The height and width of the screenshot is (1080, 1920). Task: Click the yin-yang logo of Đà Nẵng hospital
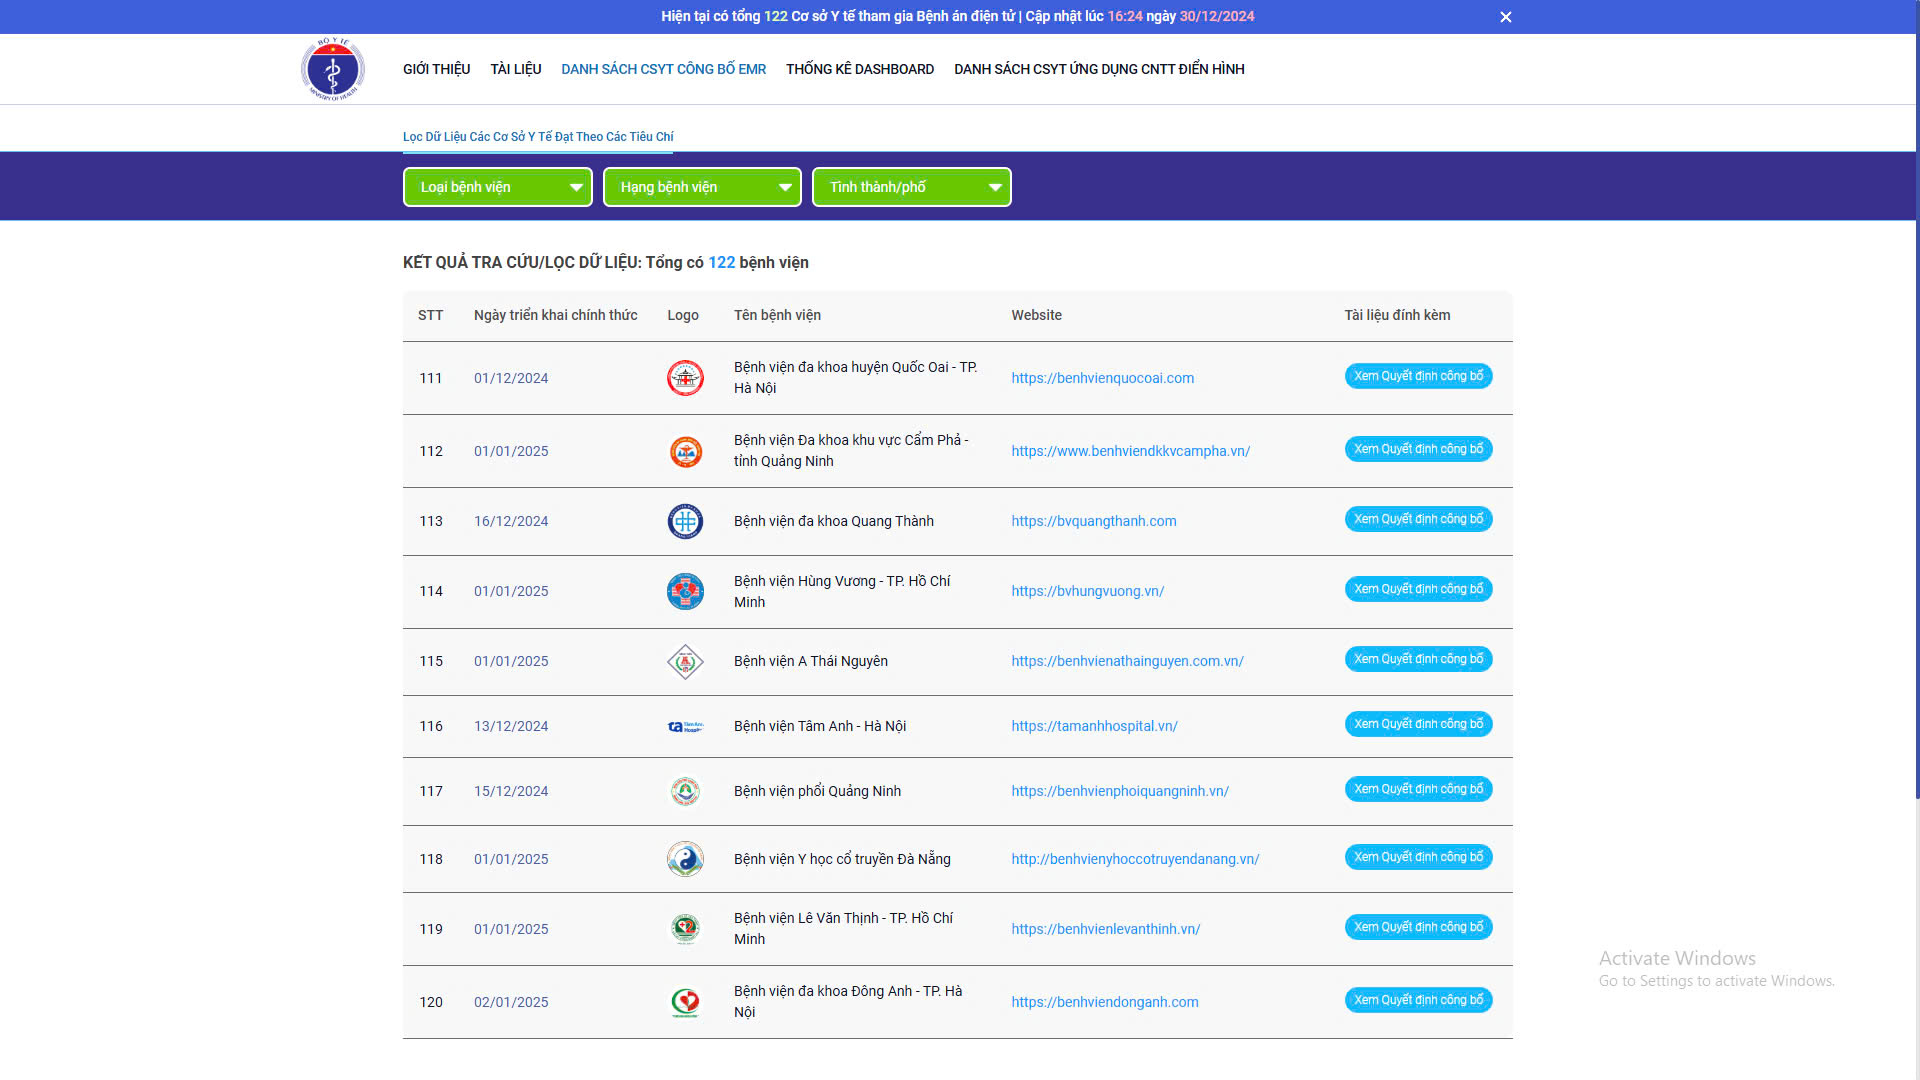[685, 859]
